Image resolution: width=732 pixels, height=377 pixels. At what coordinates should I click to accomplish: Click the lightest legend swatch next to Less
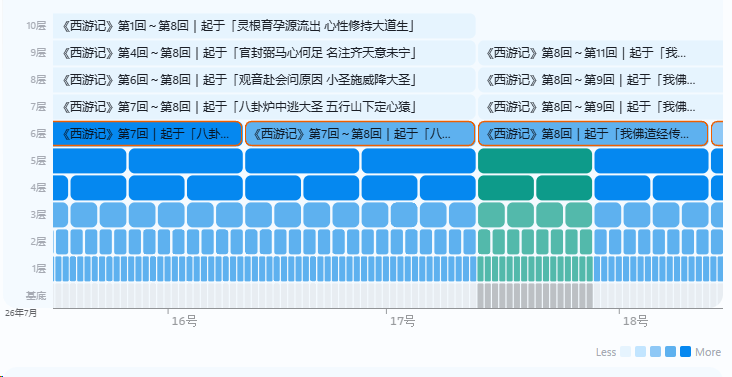(626, 352)
